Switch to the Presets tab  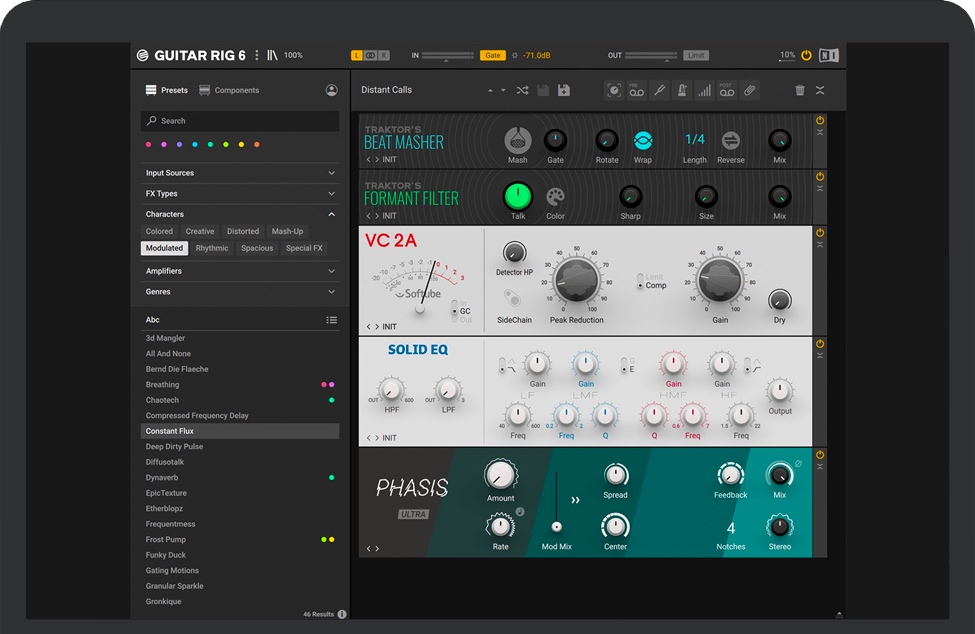(x=166, y=90)
